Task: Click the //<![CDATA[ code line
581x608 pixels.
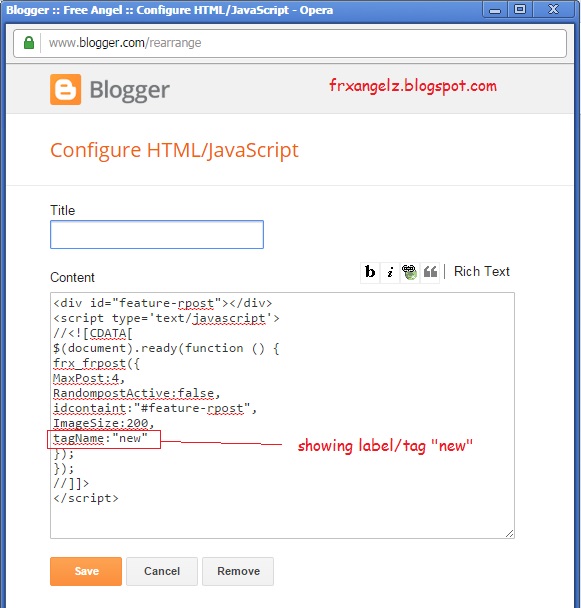Action: coord(93,333)
